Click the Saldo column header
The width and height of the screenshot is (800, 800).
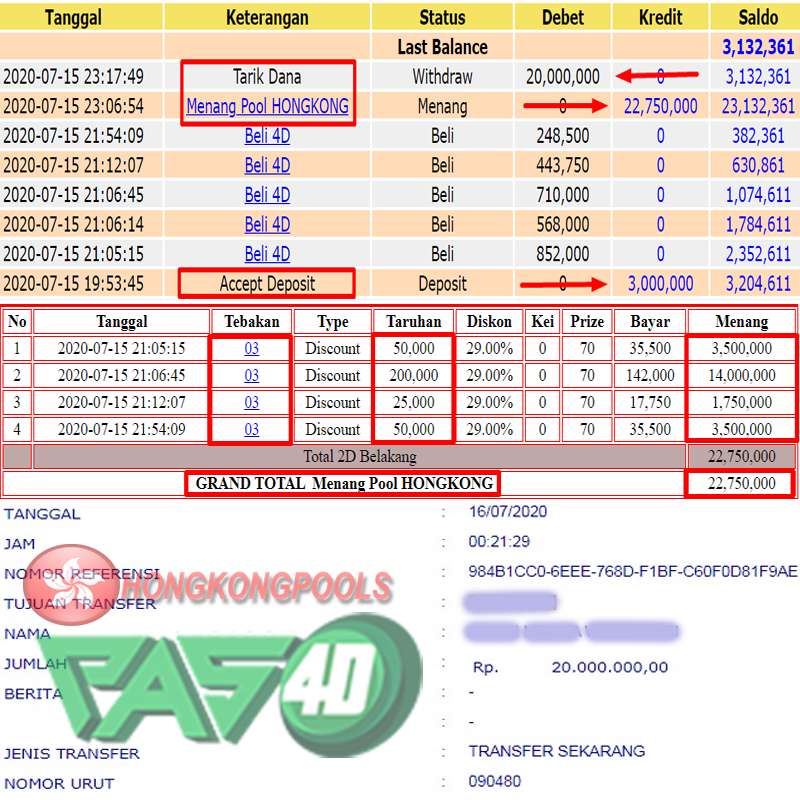758,17
